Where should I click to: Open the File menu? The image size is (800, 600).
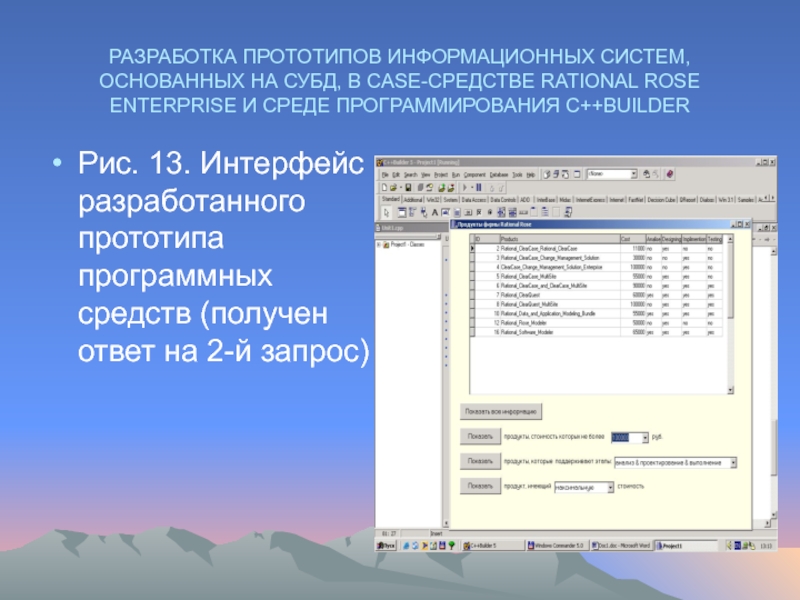click(385, 174)
